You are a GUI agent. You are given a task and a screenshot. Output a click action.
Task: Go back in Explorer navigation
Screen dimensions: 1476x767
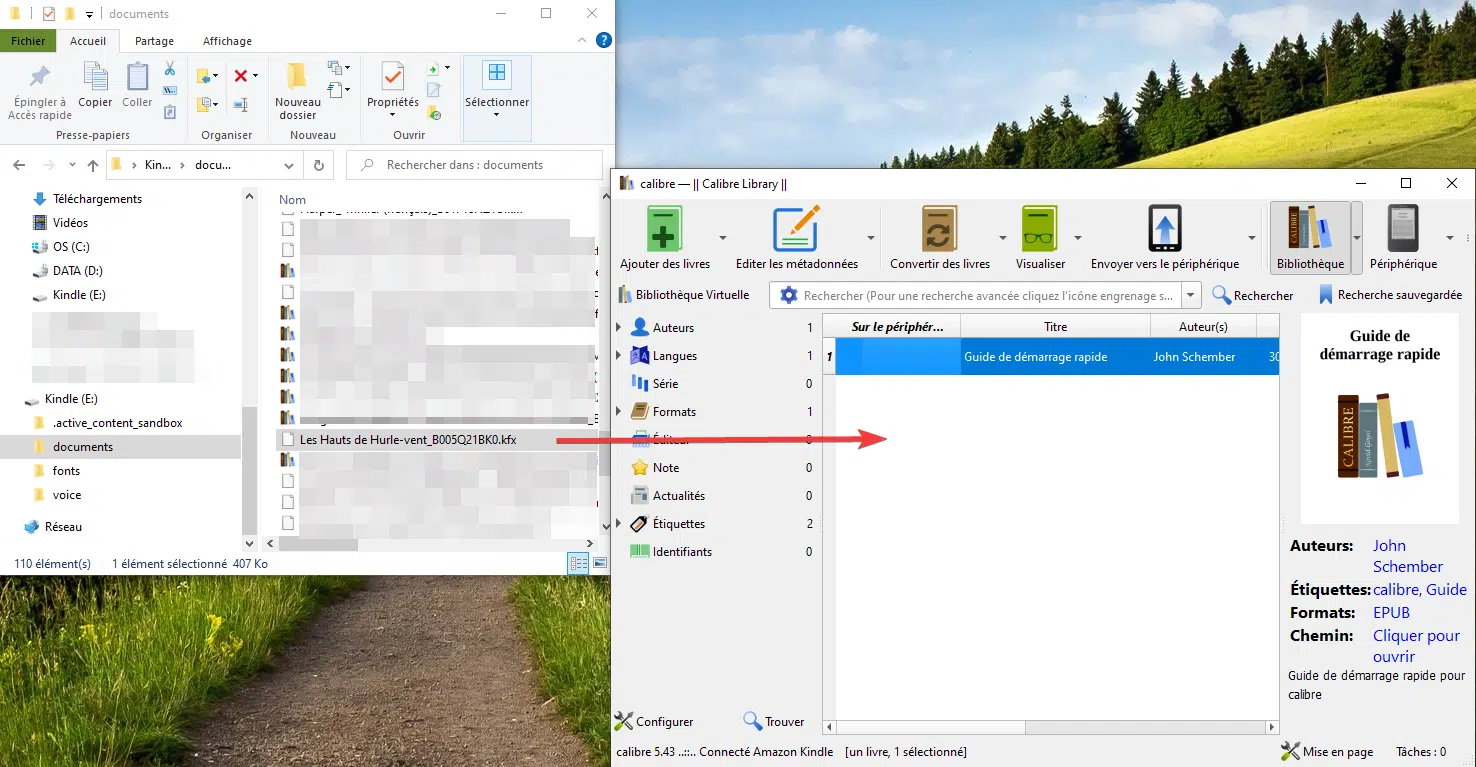(x=21, y=165)
